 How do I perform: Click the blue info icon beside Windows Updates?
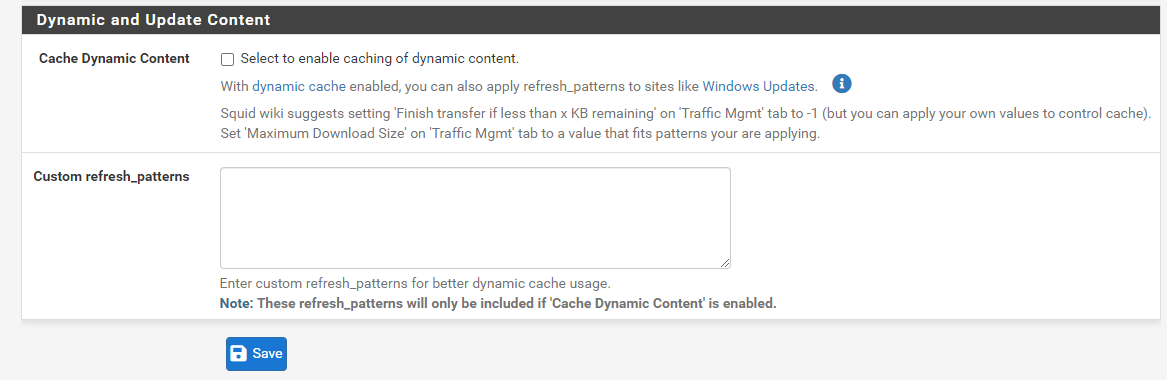pyautogui.click(x=842, y=84)
